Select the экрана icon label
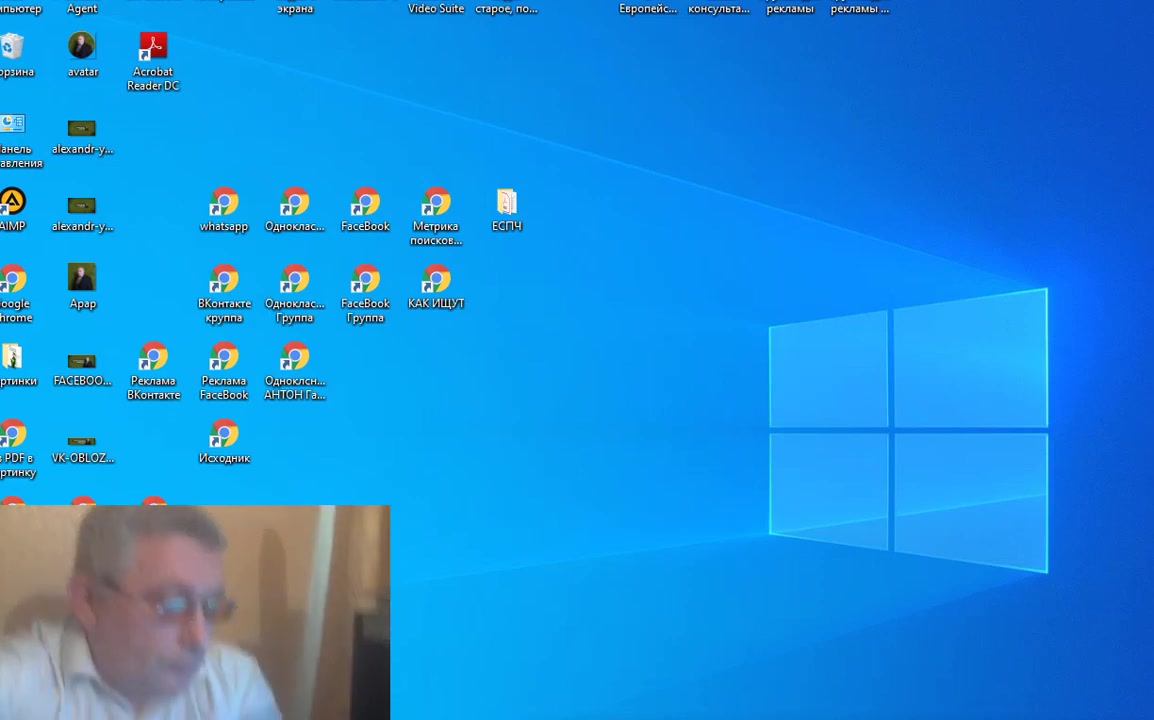1154x720 pixels. tap(295, 9)
